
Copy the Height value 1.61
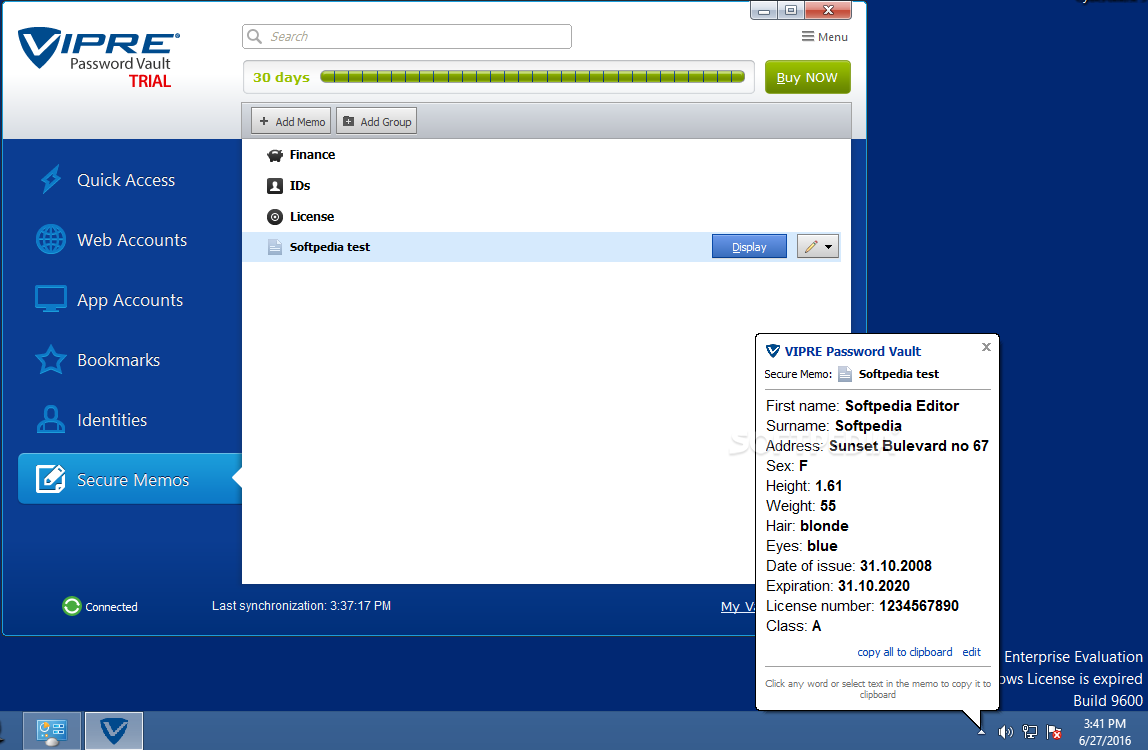pyautogui.click(x=829, y=486)
